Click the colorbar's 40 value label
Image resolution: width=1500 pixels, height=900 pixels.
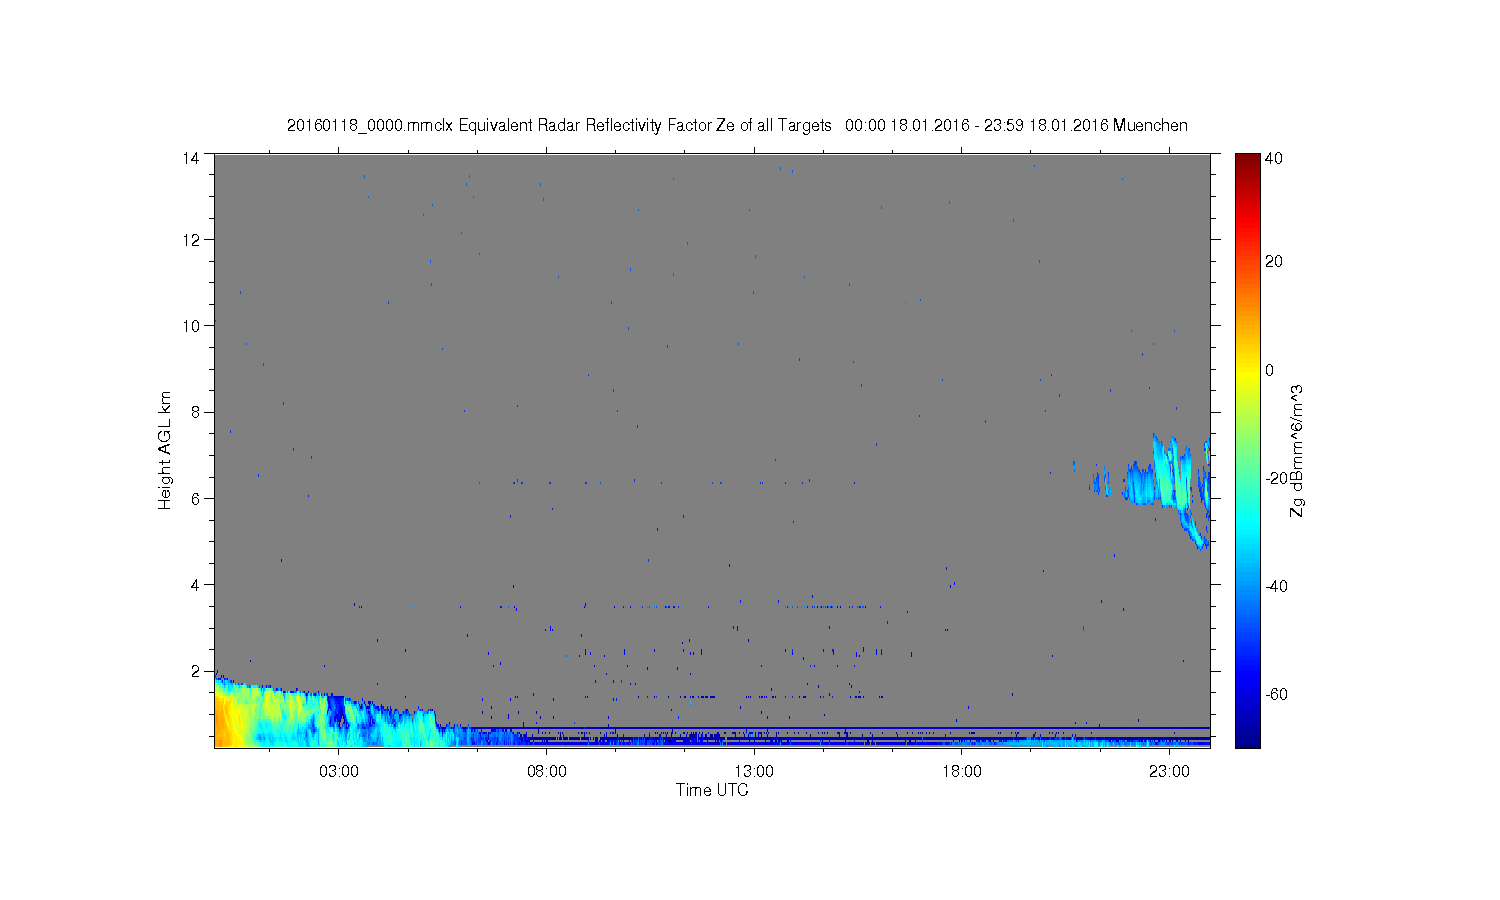click(1274, 159)
